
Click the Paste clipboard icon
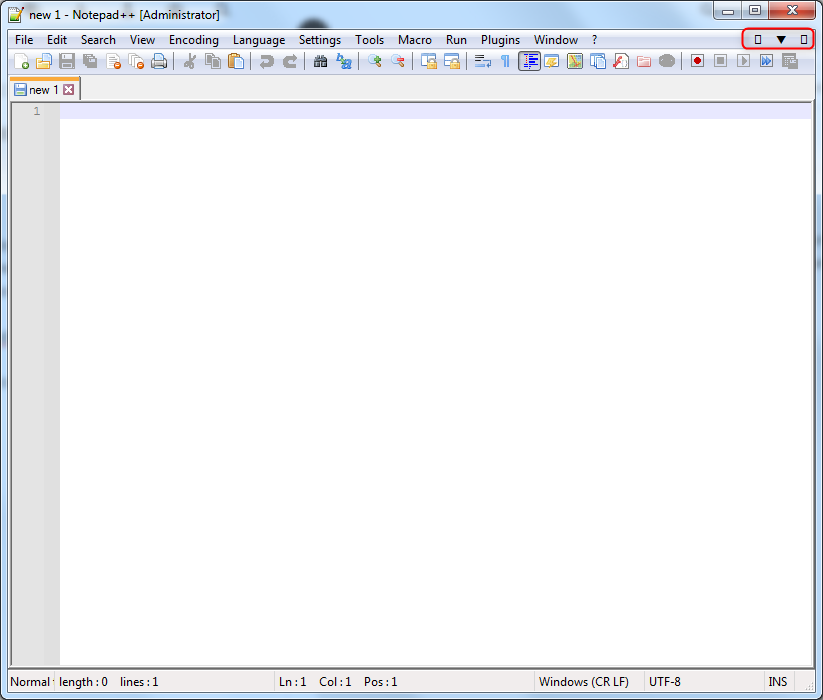click(236, 61)
